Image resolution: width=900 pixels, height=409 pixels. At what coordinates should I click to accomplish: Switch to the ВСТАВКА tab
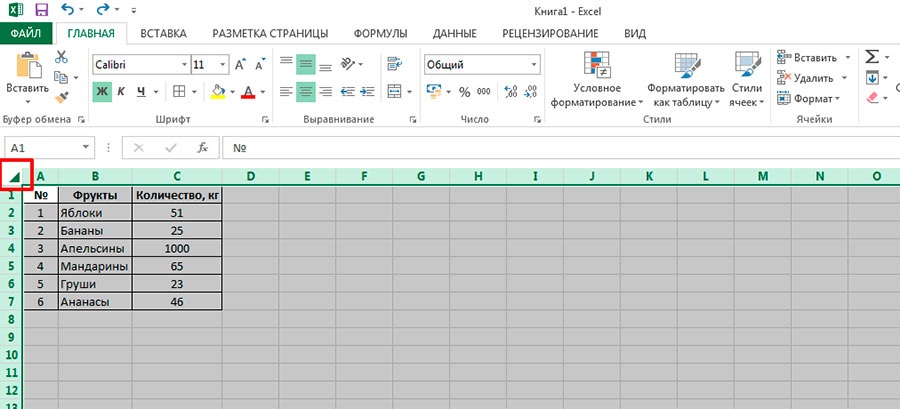(163, 33)
